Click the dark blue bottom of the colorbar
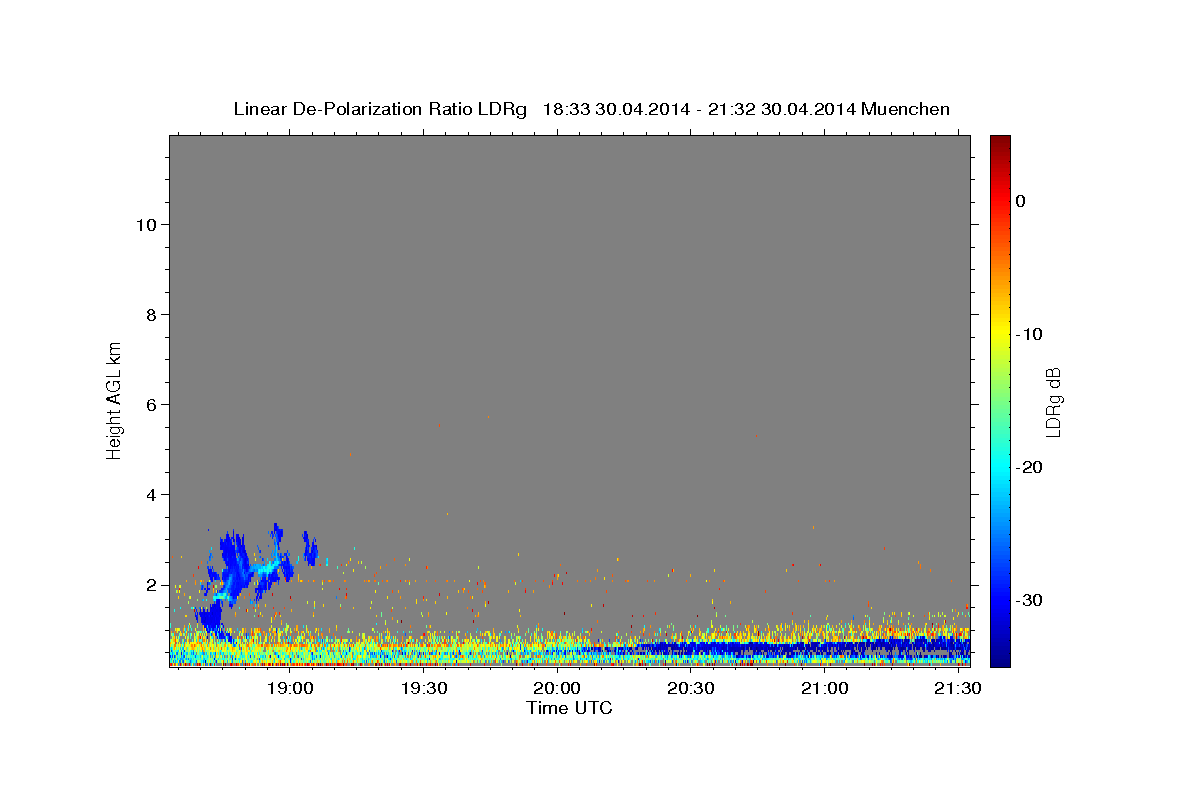This screenshot has width=1200, height=800. tap(1000, 655)
